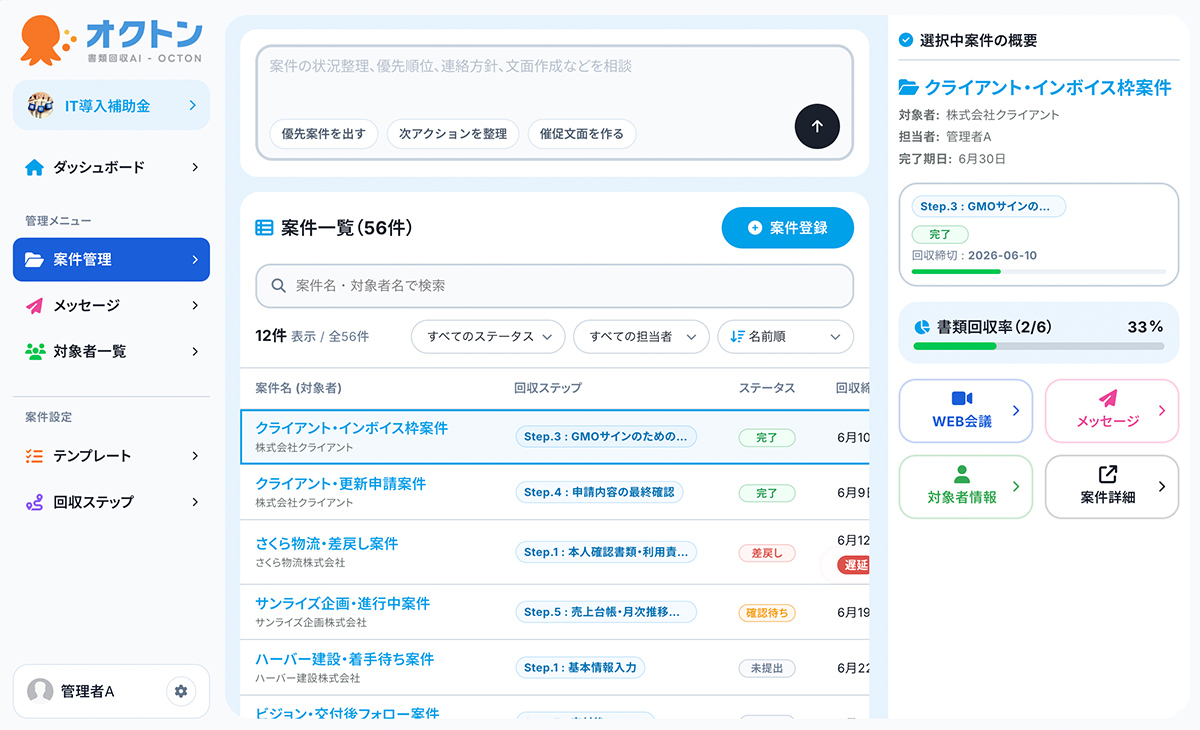The image size is (1200, 730).
Task: Click the pink paper plane message icon
Action: tap(1108, 398)
